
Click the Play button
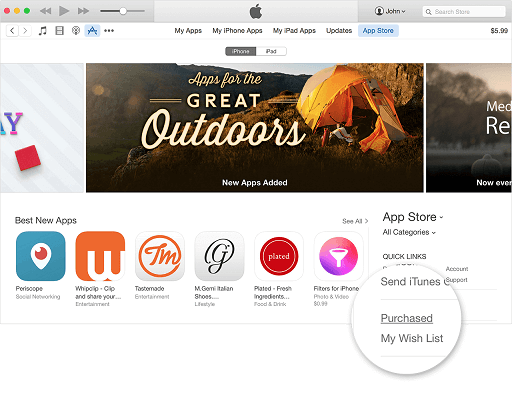tap(64, 11)
